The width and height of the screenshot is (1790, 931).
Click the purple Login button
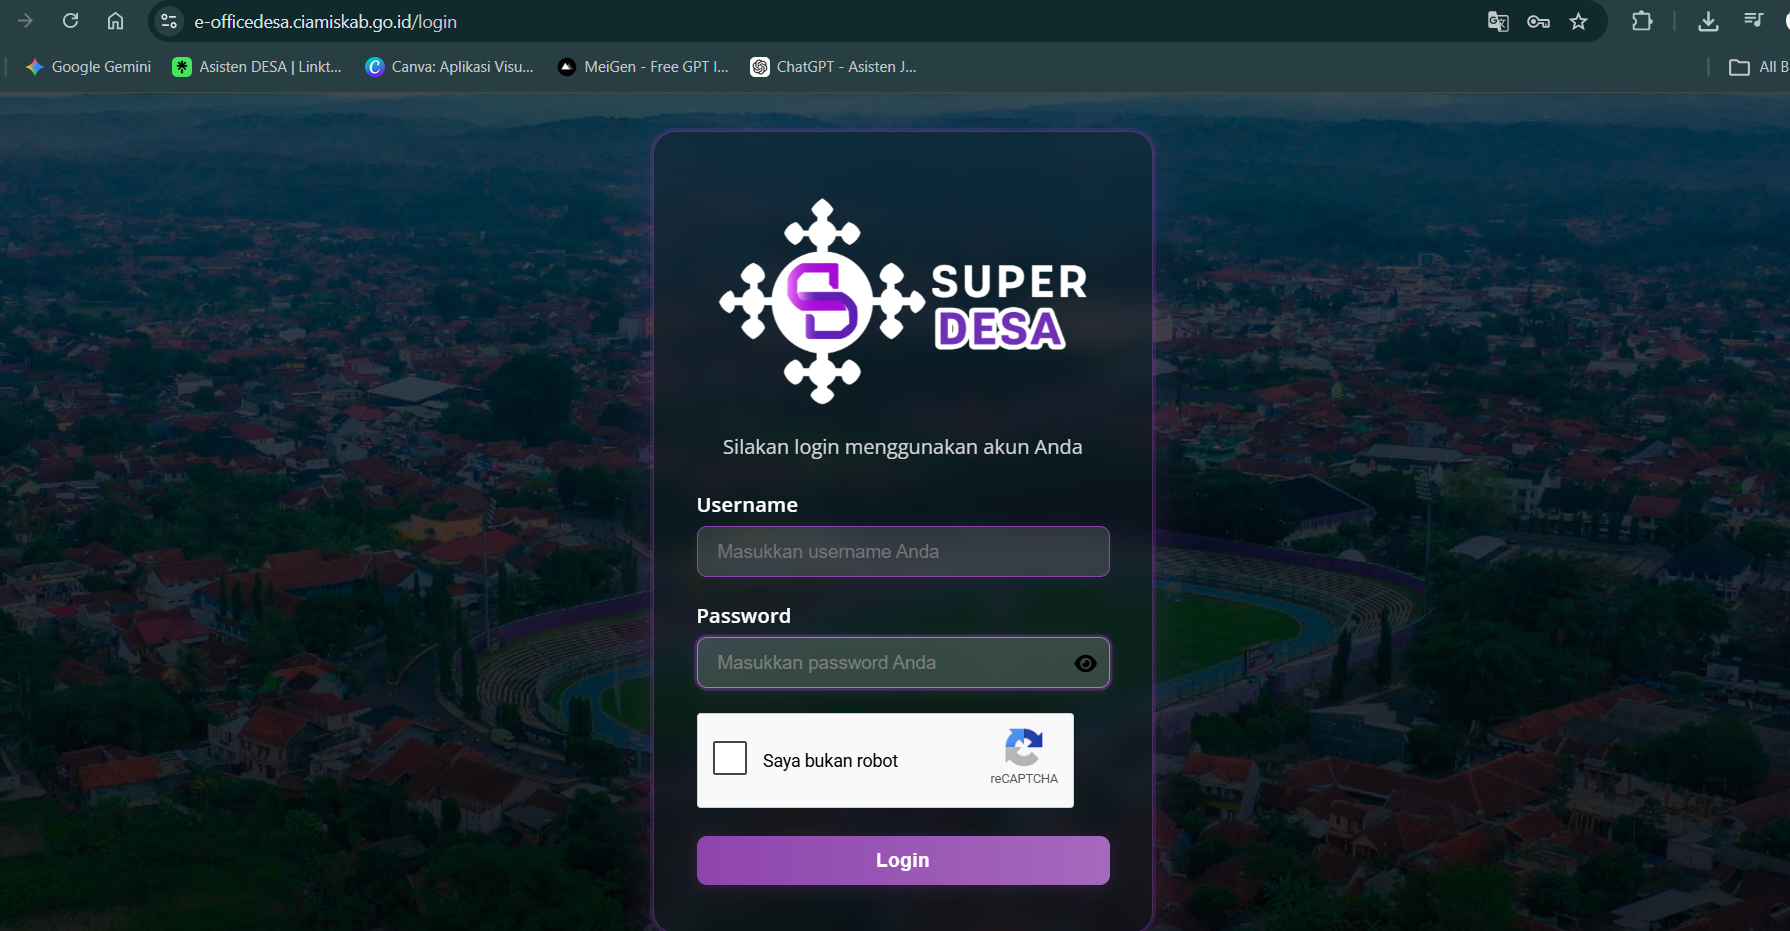[x=903, y=860]
